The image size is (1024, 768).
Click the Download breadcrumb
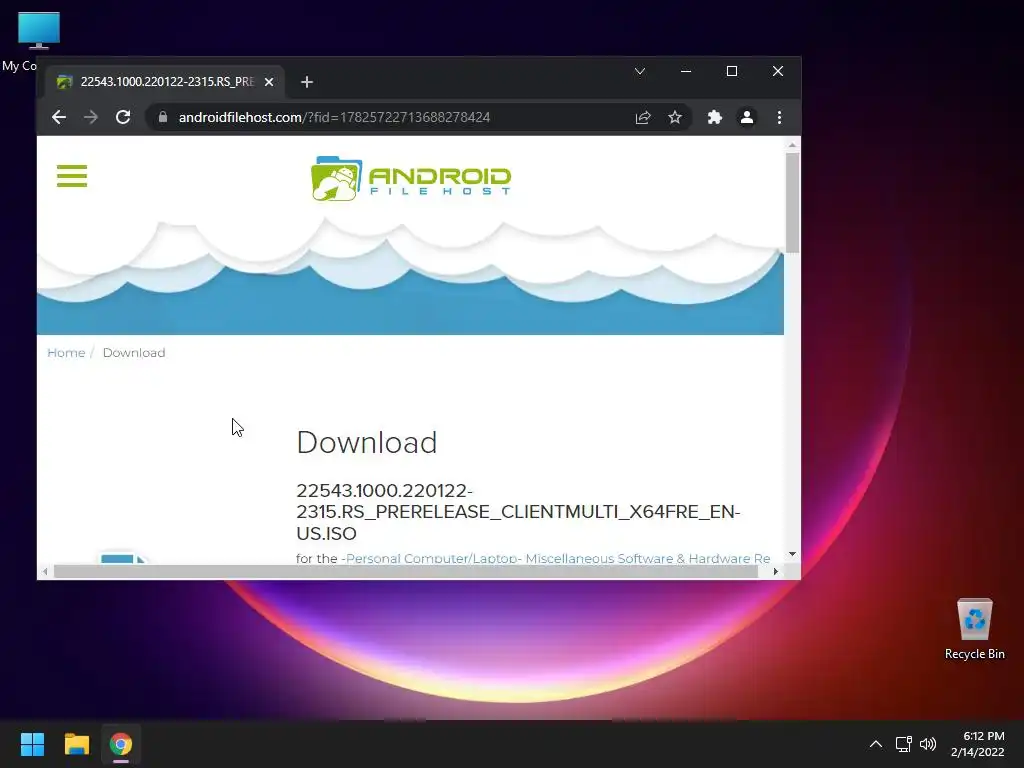[x=134, y=353]
